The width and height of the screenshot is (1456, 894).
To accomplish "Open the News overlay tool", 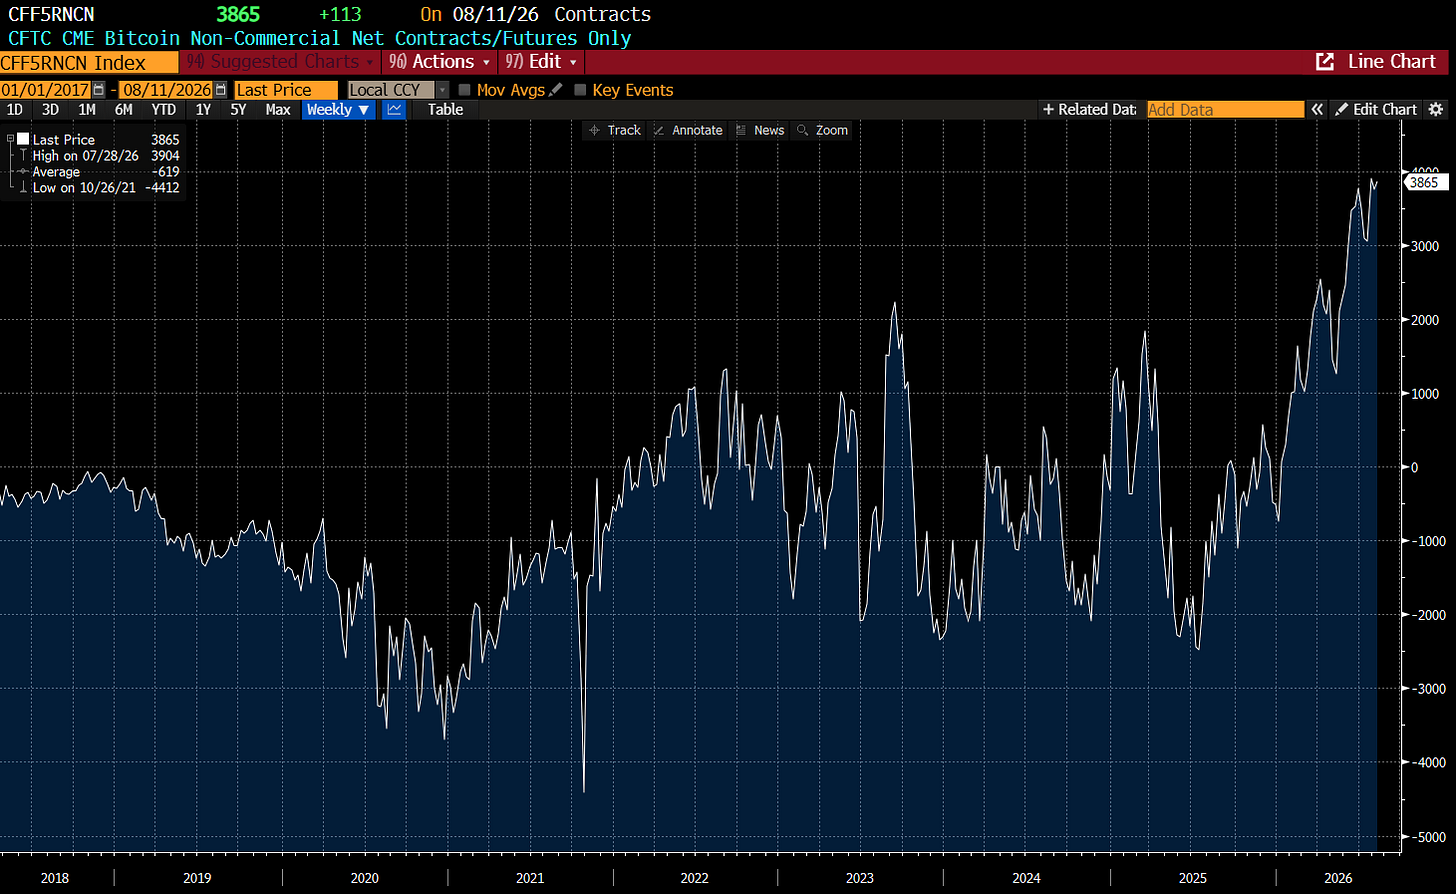I will pyautogui.click(x=760, y=130).
